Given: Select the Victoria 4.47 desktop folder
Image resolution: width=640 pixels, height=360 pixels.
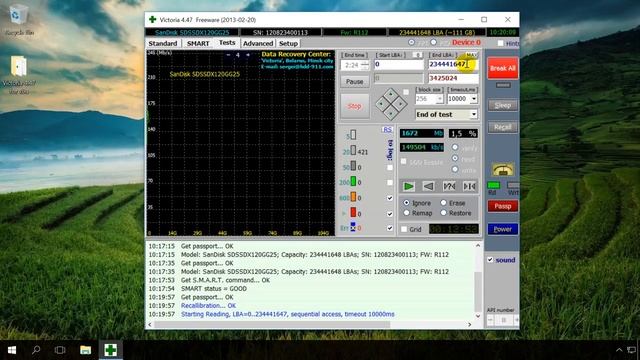Looking at the screenshot, I should tap(19, 75).
